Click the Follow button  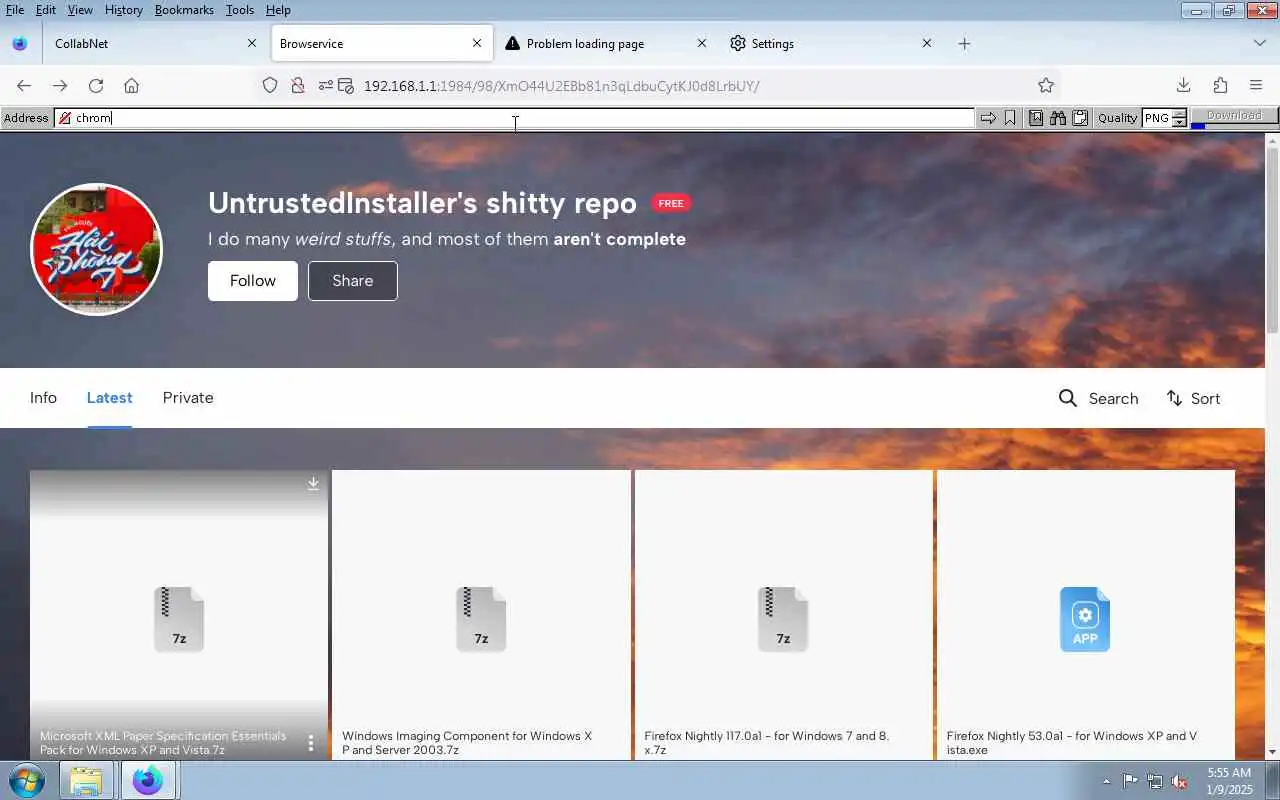[x=253, y=281]
